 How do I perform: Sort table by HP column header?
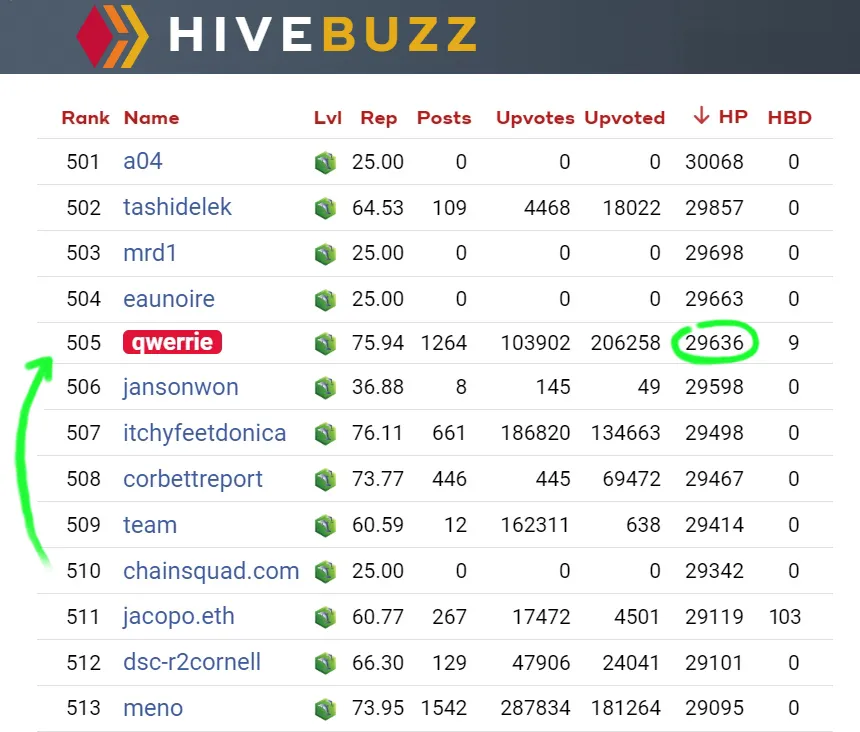click(x=733, y=117)
